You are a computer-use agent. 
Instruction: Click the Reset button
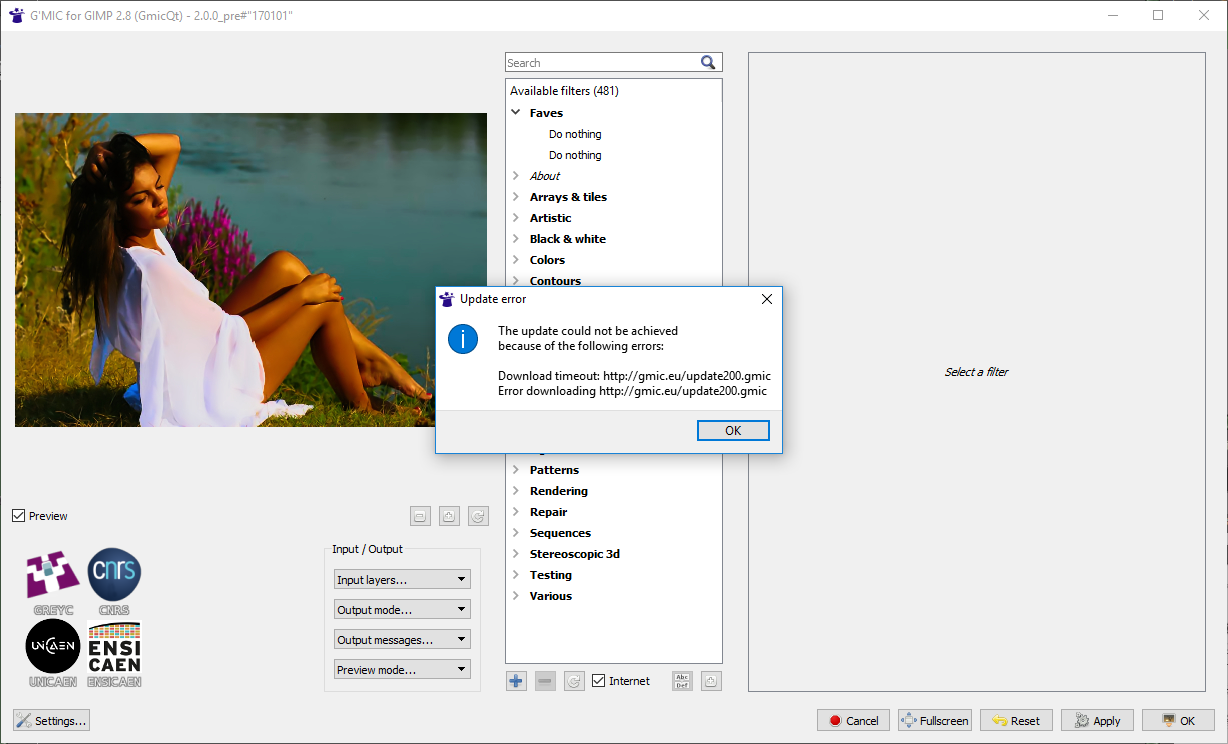pos(1016,720)
